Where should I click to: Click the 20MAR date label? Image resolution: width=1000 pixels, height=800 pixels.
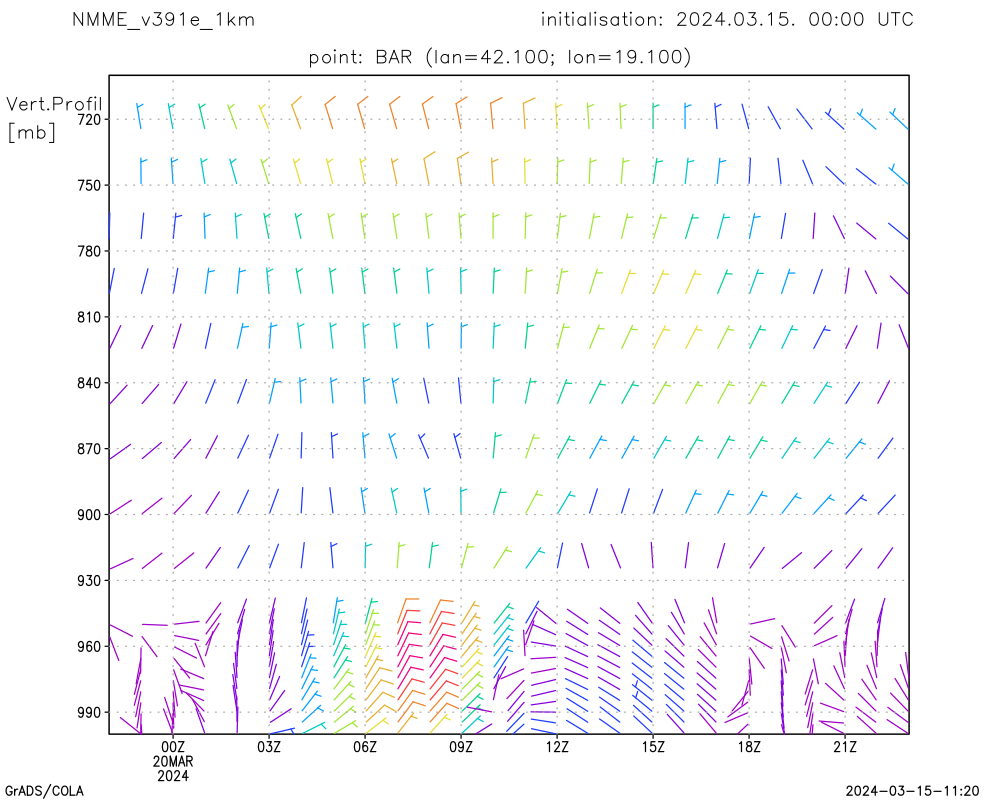tap(173, 762)
